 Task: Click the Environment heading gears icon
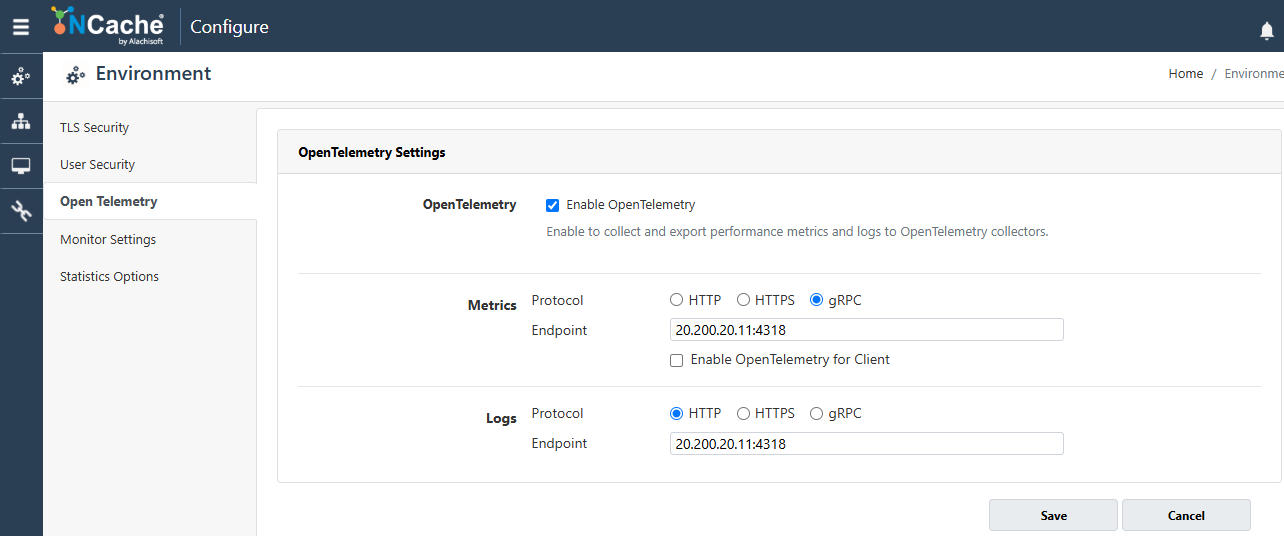click(x=75, y=75)
